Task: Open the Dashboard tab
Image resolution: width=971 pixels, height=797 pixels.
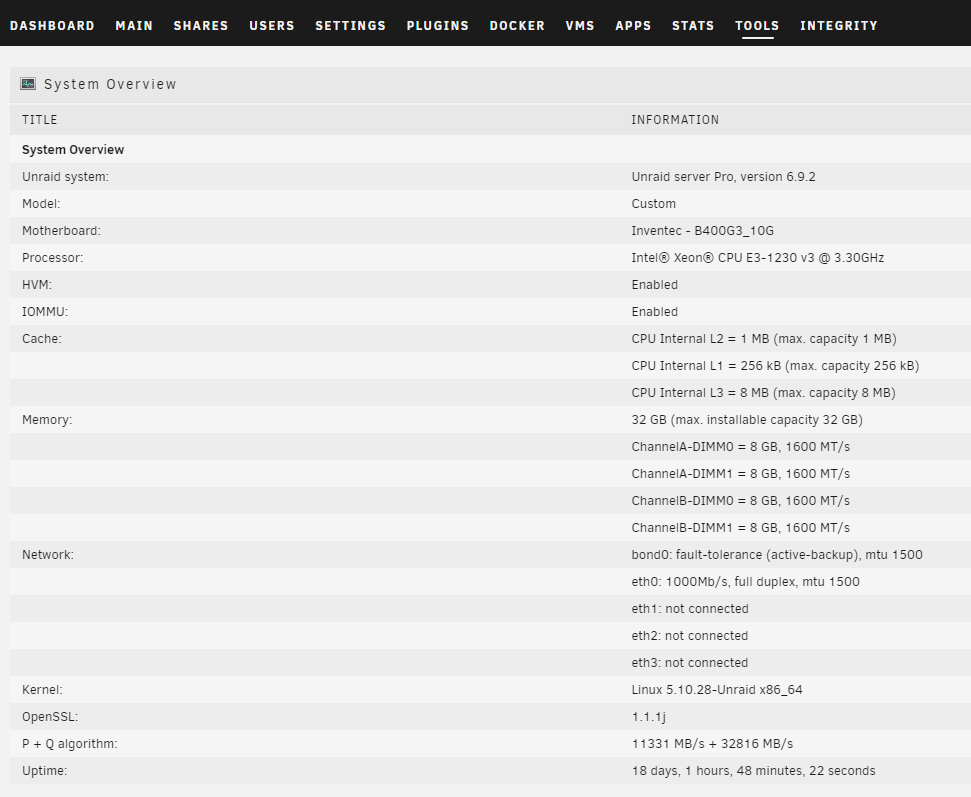Action: coord(52,26)
